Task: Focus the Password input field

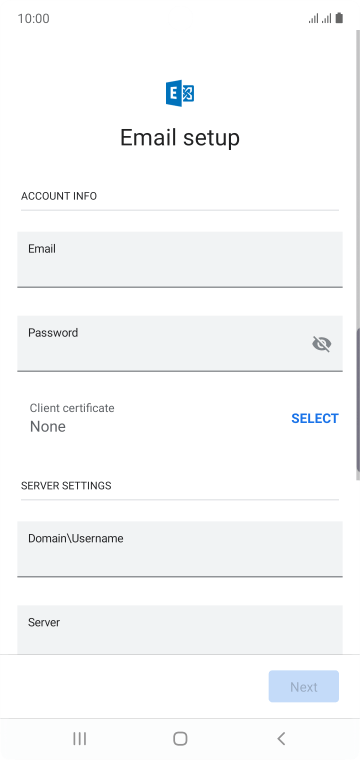Action: pos(180,344)
